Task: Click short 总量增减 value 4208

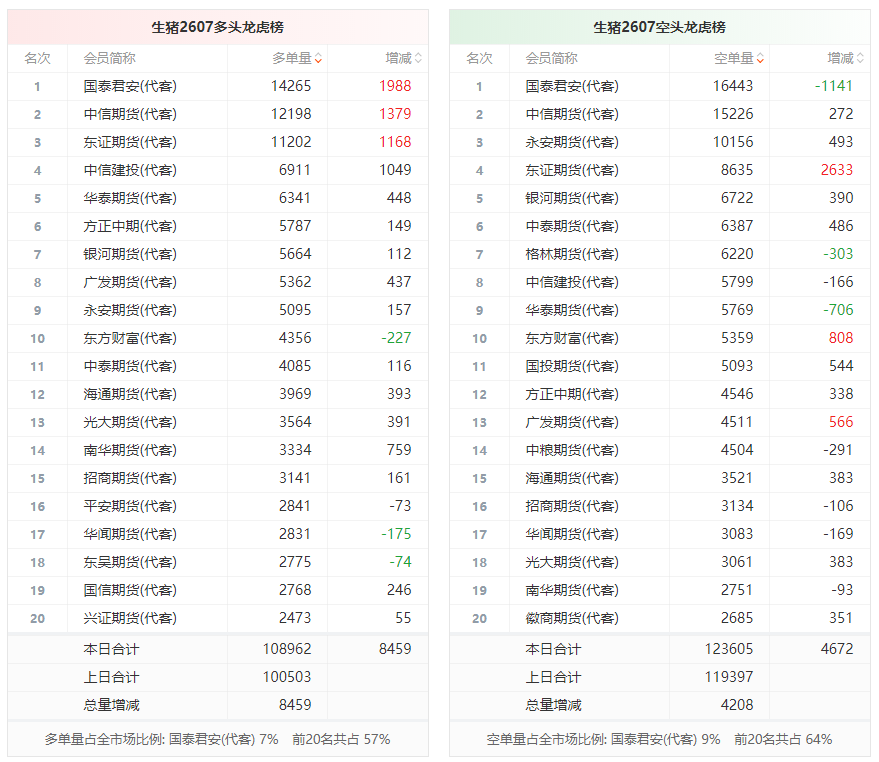Action: point(737,705)
